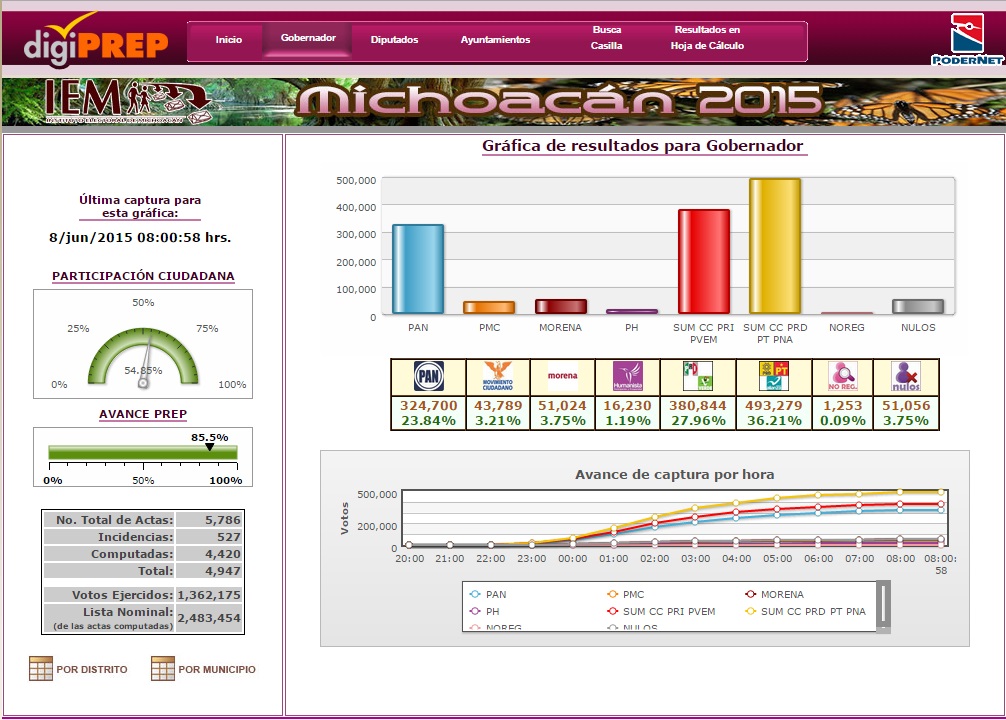Click the 85.5% progress marker triangle
This screenshot has height=720, width=1006.
(x=209, y=447)
